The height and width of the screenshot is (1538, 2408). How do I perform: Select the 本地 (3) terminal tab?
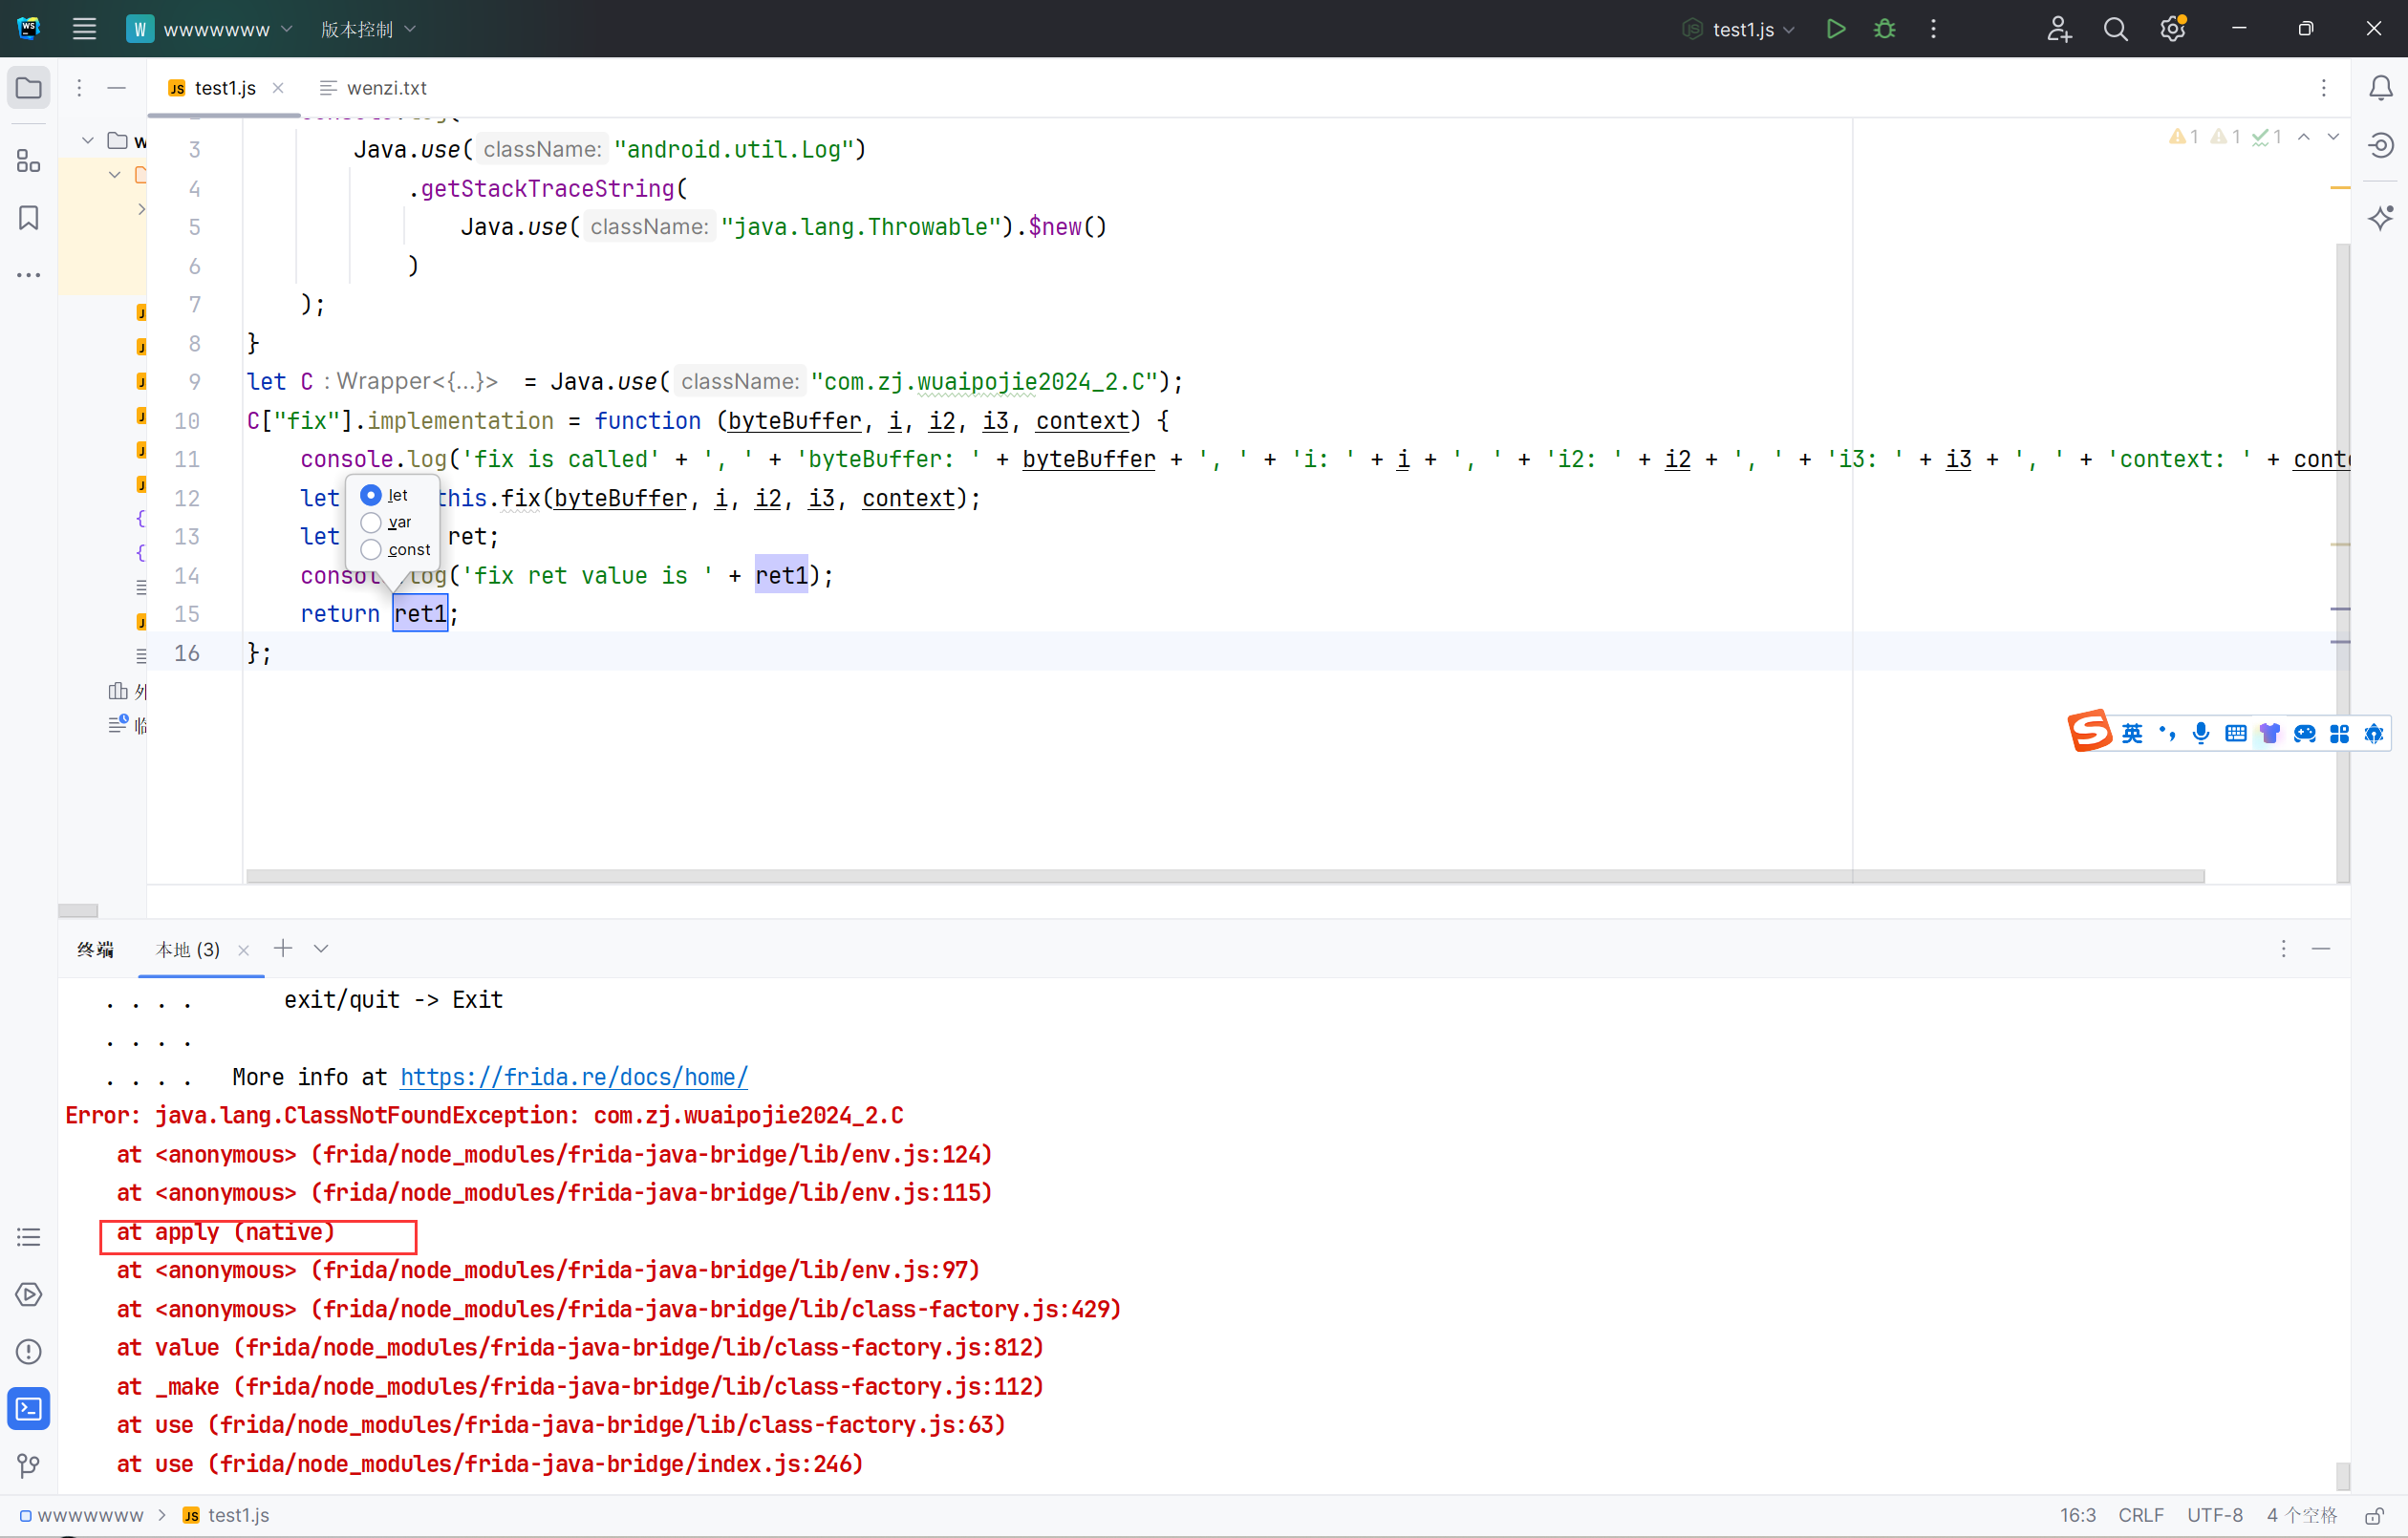188,950
